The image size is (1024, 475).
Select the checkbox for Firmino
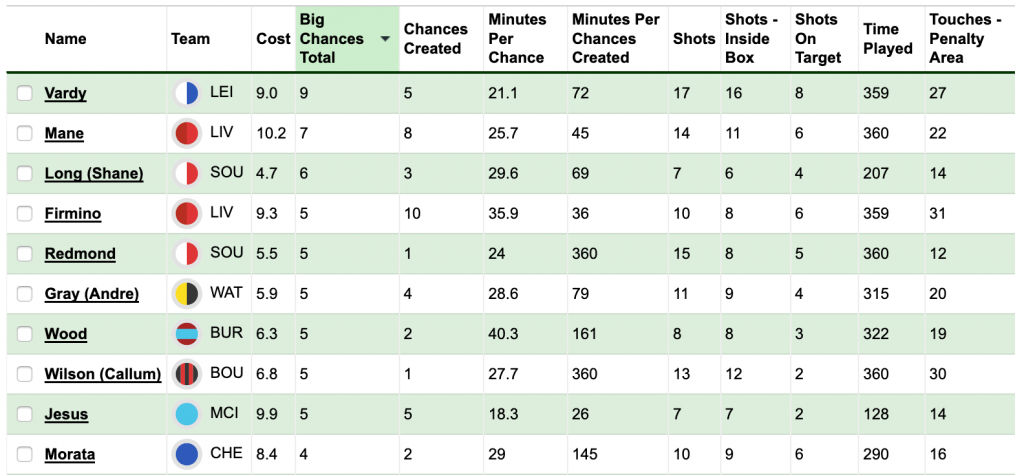(25, 214)
